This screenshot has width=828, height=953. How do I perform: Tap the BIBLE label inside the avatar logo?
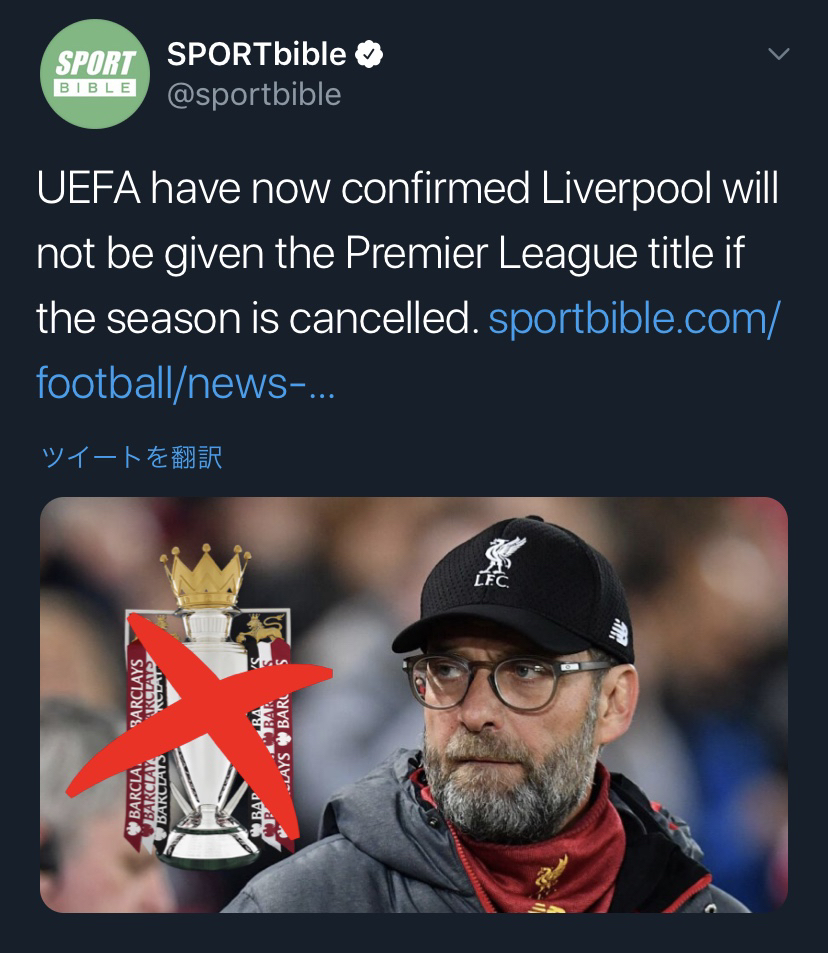(x=95, y=88)
